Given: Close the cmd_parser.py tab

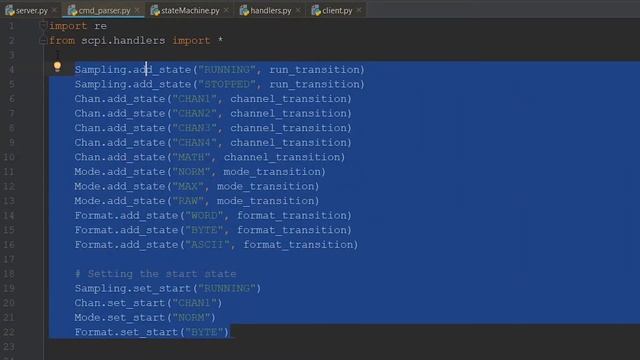Looking at the screenshot, I should coord(137,10).
